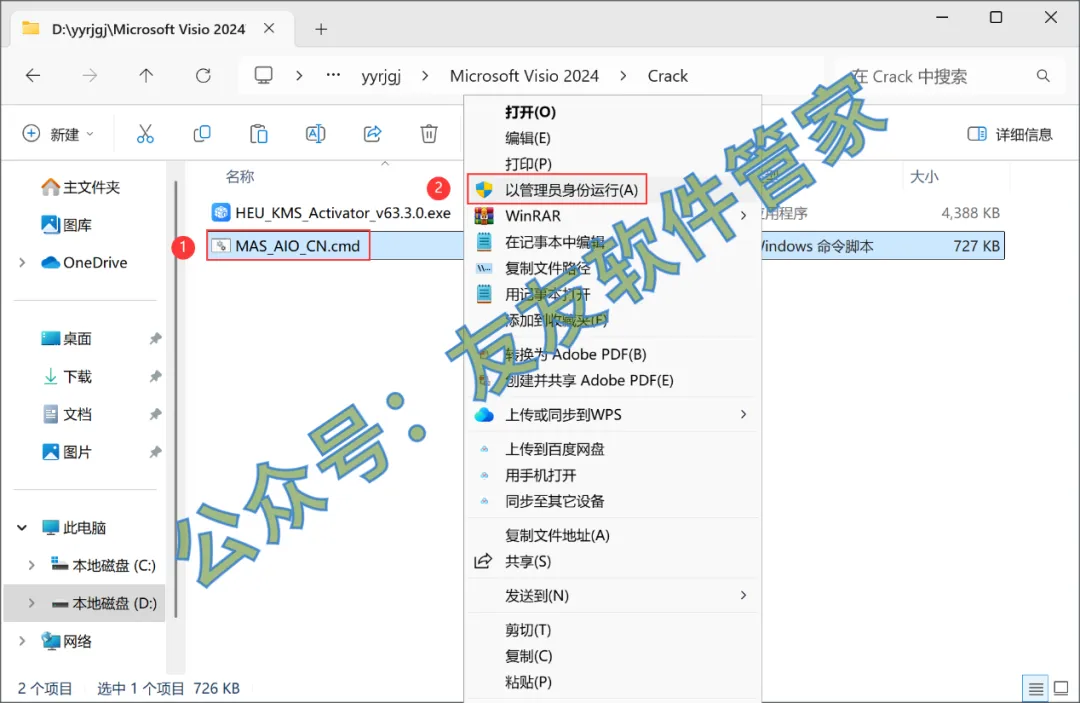Image resolution: width=1080 pixels, height=703 pixels.
Task: Open 图库 in navigation pane
Action: 67,224
